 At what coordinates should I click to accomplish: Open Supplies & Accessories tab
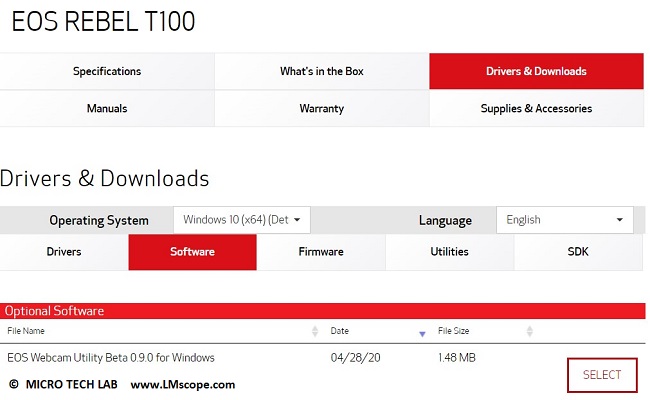coord(536,108)
